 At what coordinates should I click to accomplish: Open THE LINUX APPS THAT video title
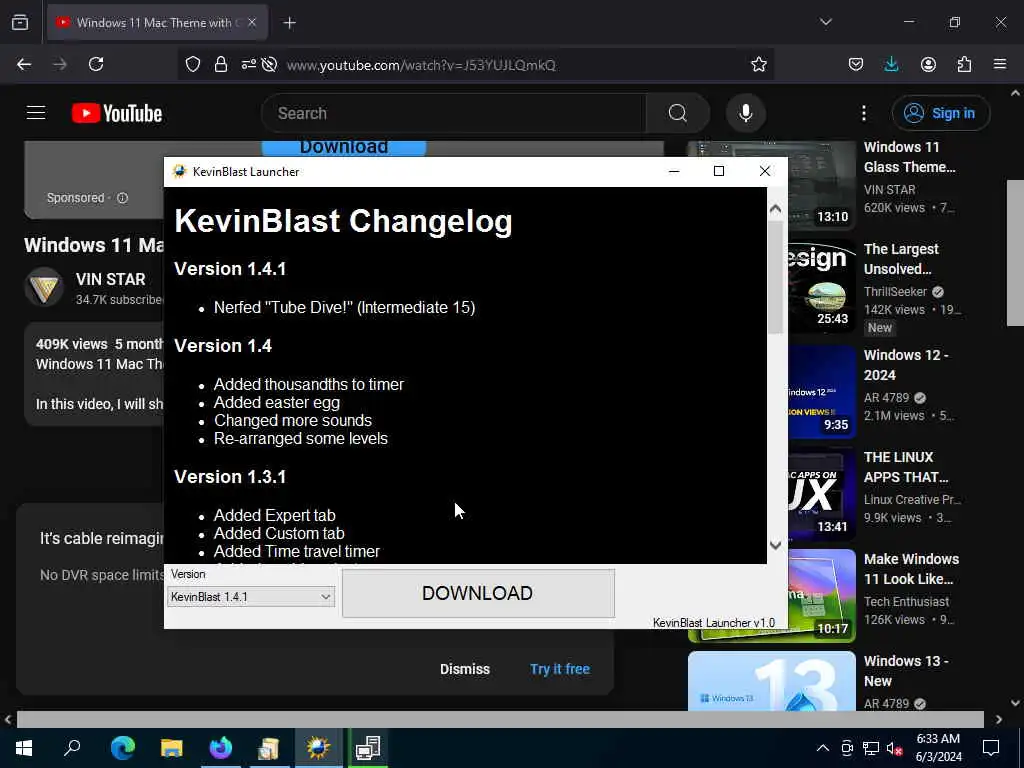click(x=906, y=467)
